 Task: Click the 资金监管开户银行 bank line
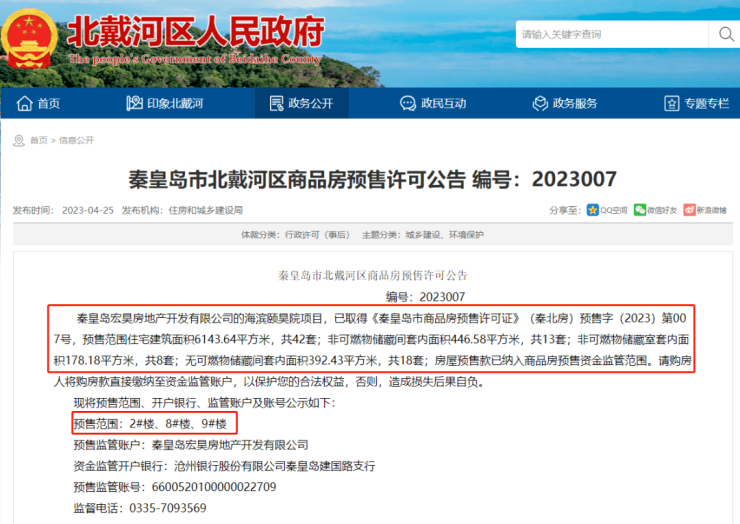(224, 466)
